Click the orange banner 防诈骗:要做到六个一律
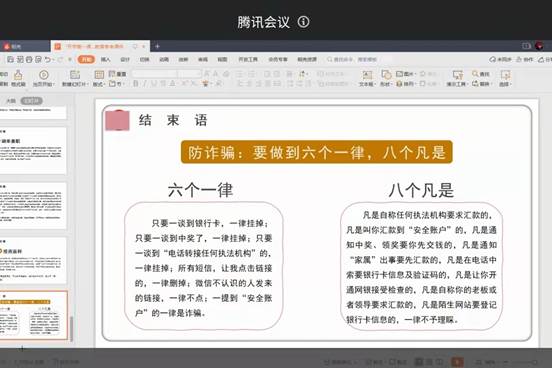Image resolution: width=552 pixels, height=368 pixels. coord(316,152)
